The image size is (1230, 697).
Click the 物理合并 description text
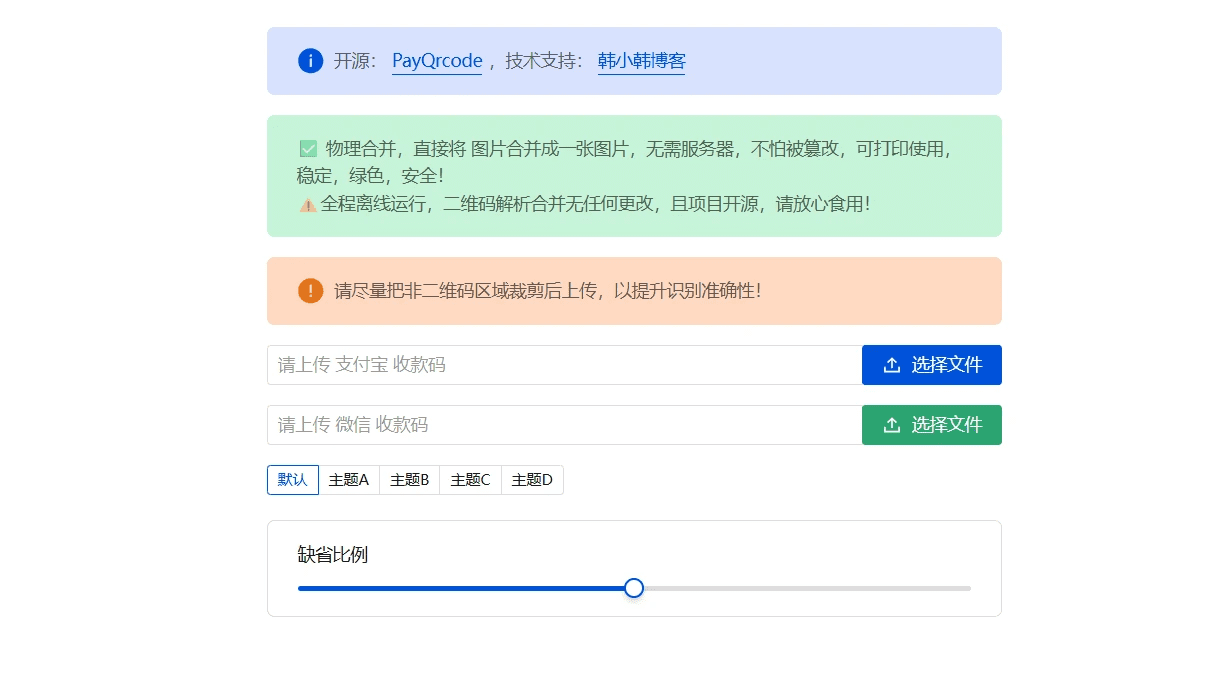(624, 162)
